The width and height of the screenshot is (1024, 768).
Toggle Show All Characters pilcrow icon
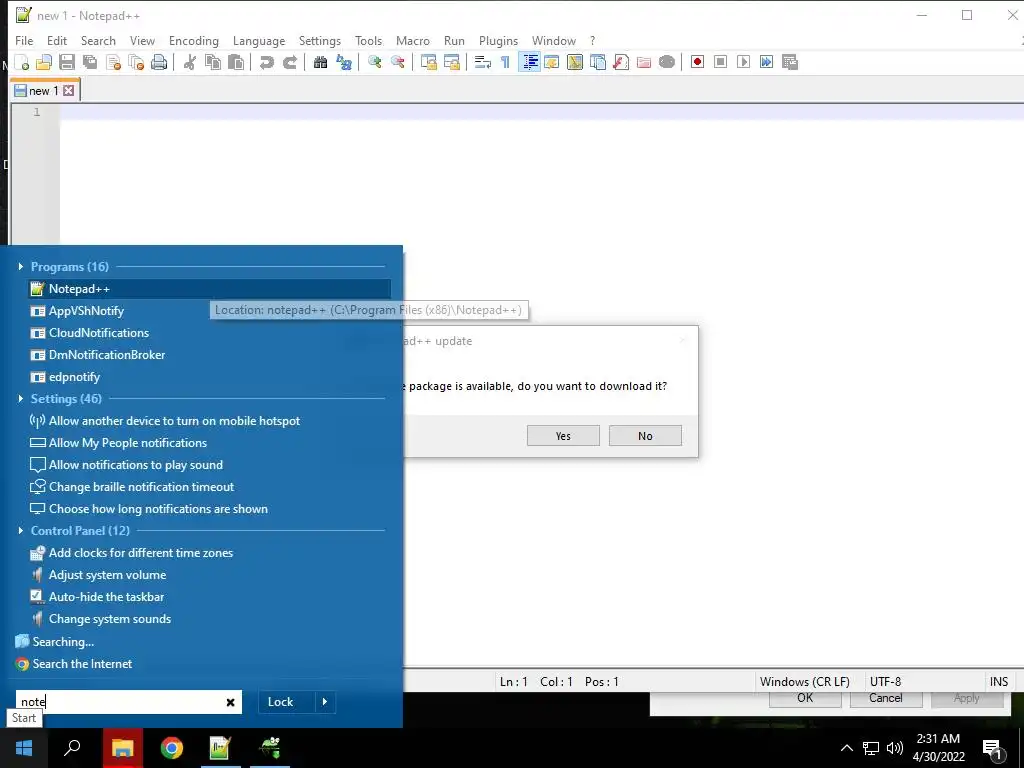coord(505,62)
